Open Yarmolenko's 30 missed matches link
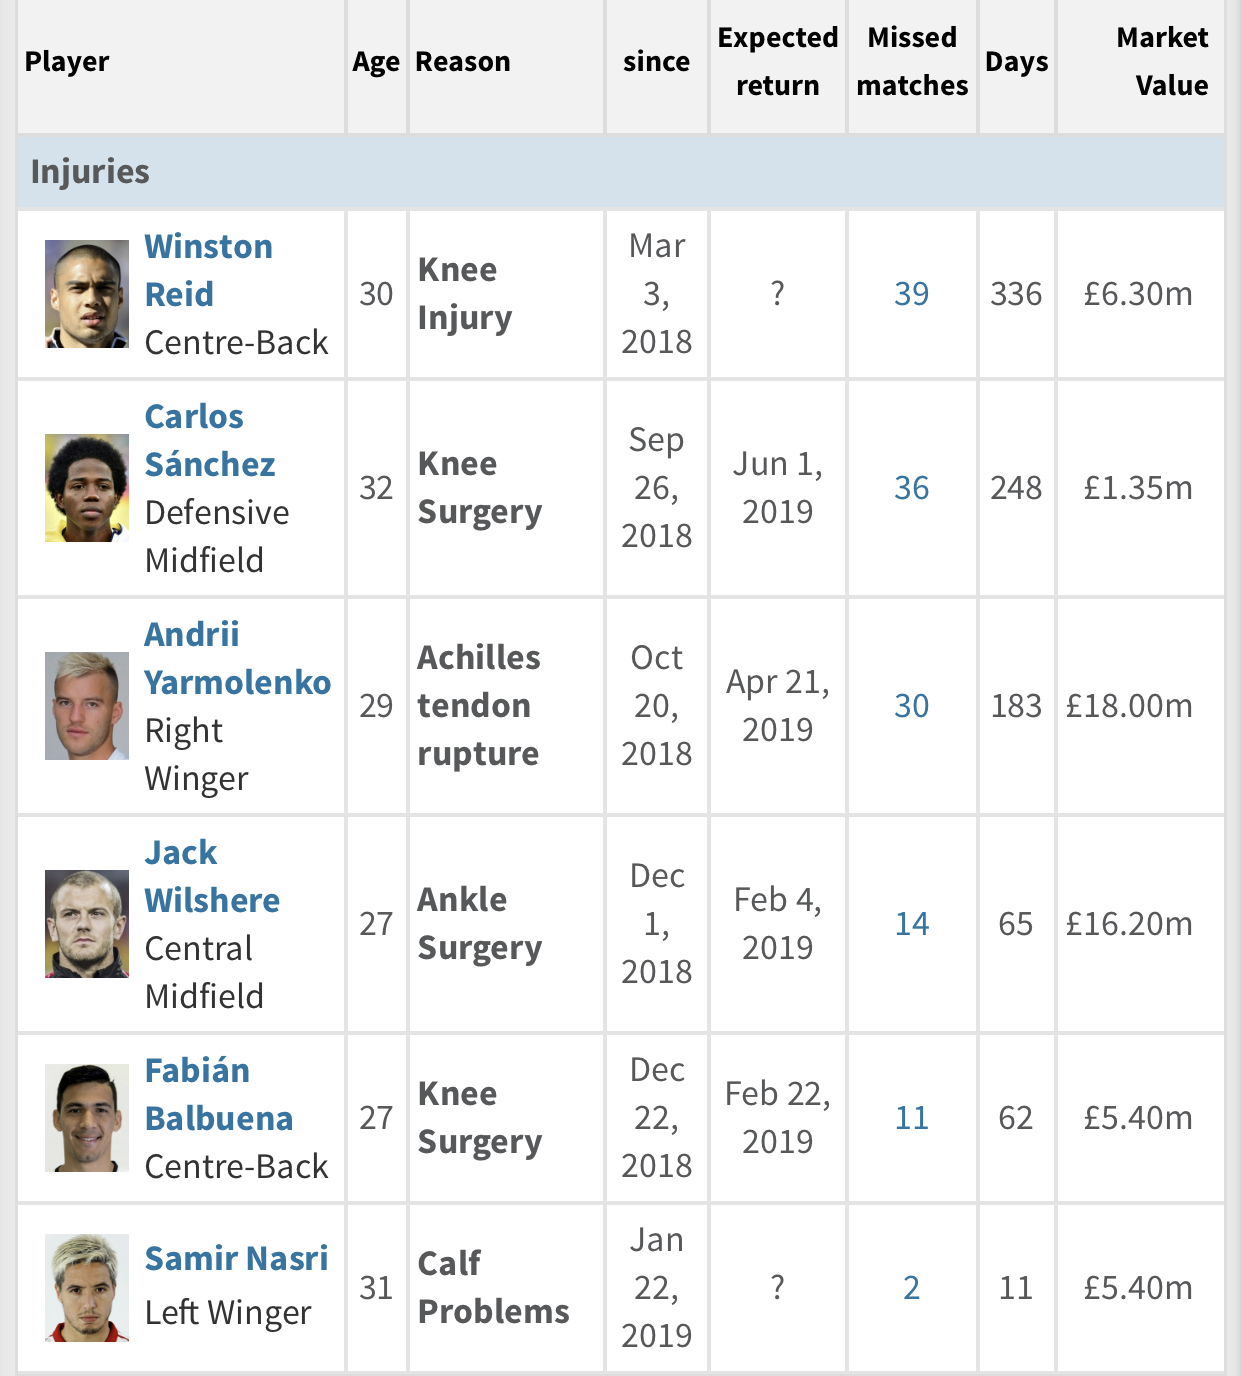This screenshot has width=1242, height=1376. [x=912, y=706]
